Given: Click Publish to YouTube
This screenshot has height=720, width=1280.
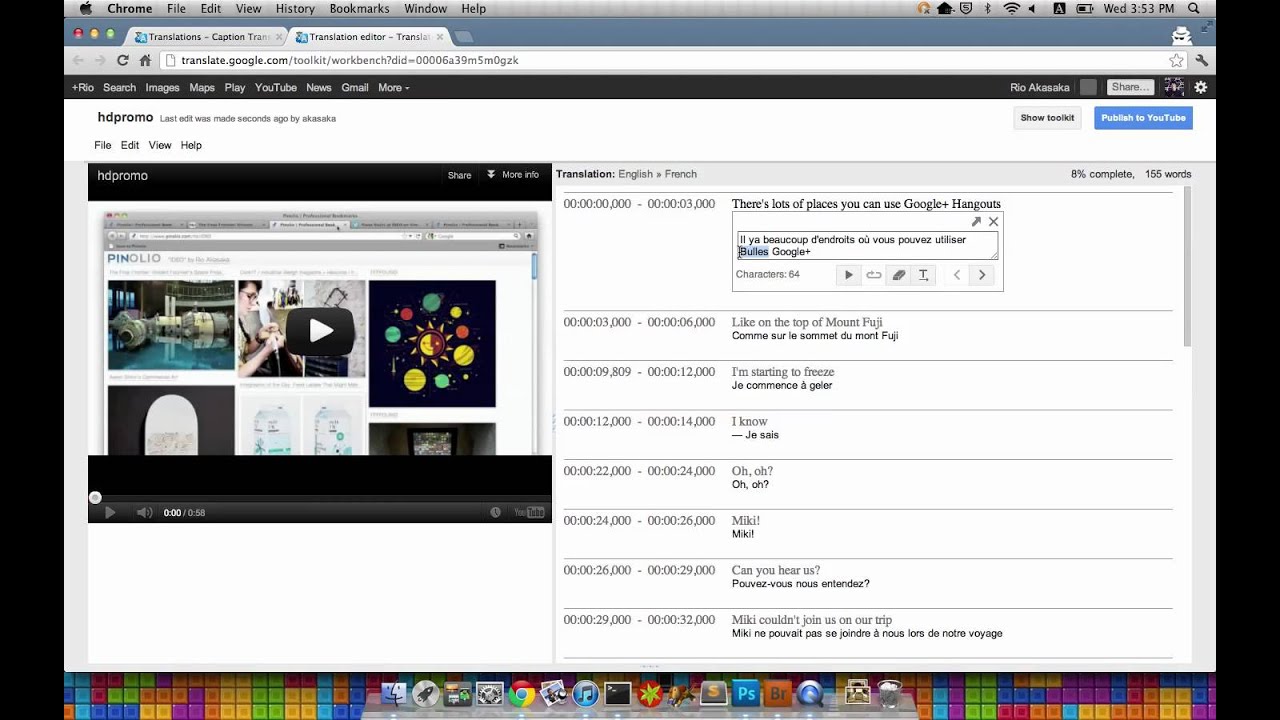Looking at the screenshot, I should pyautogui.click(x=1143, y=118).
